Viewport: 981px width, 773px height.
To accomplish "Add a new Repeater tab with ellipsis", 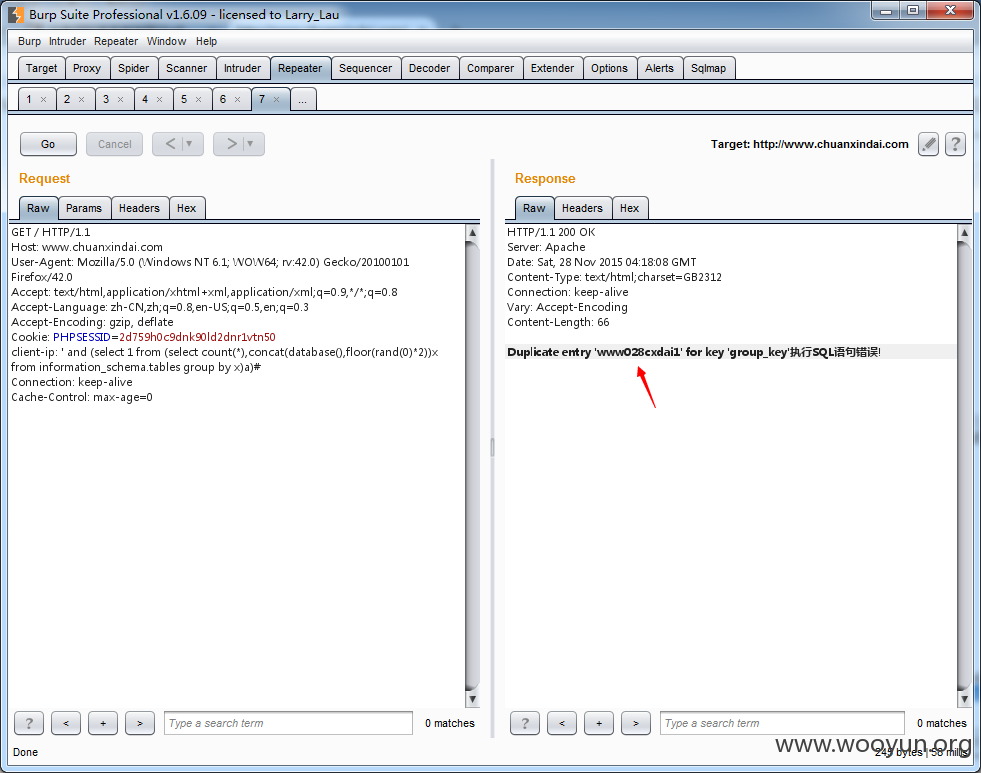I will pyautogui.click(x=303, y=99).
